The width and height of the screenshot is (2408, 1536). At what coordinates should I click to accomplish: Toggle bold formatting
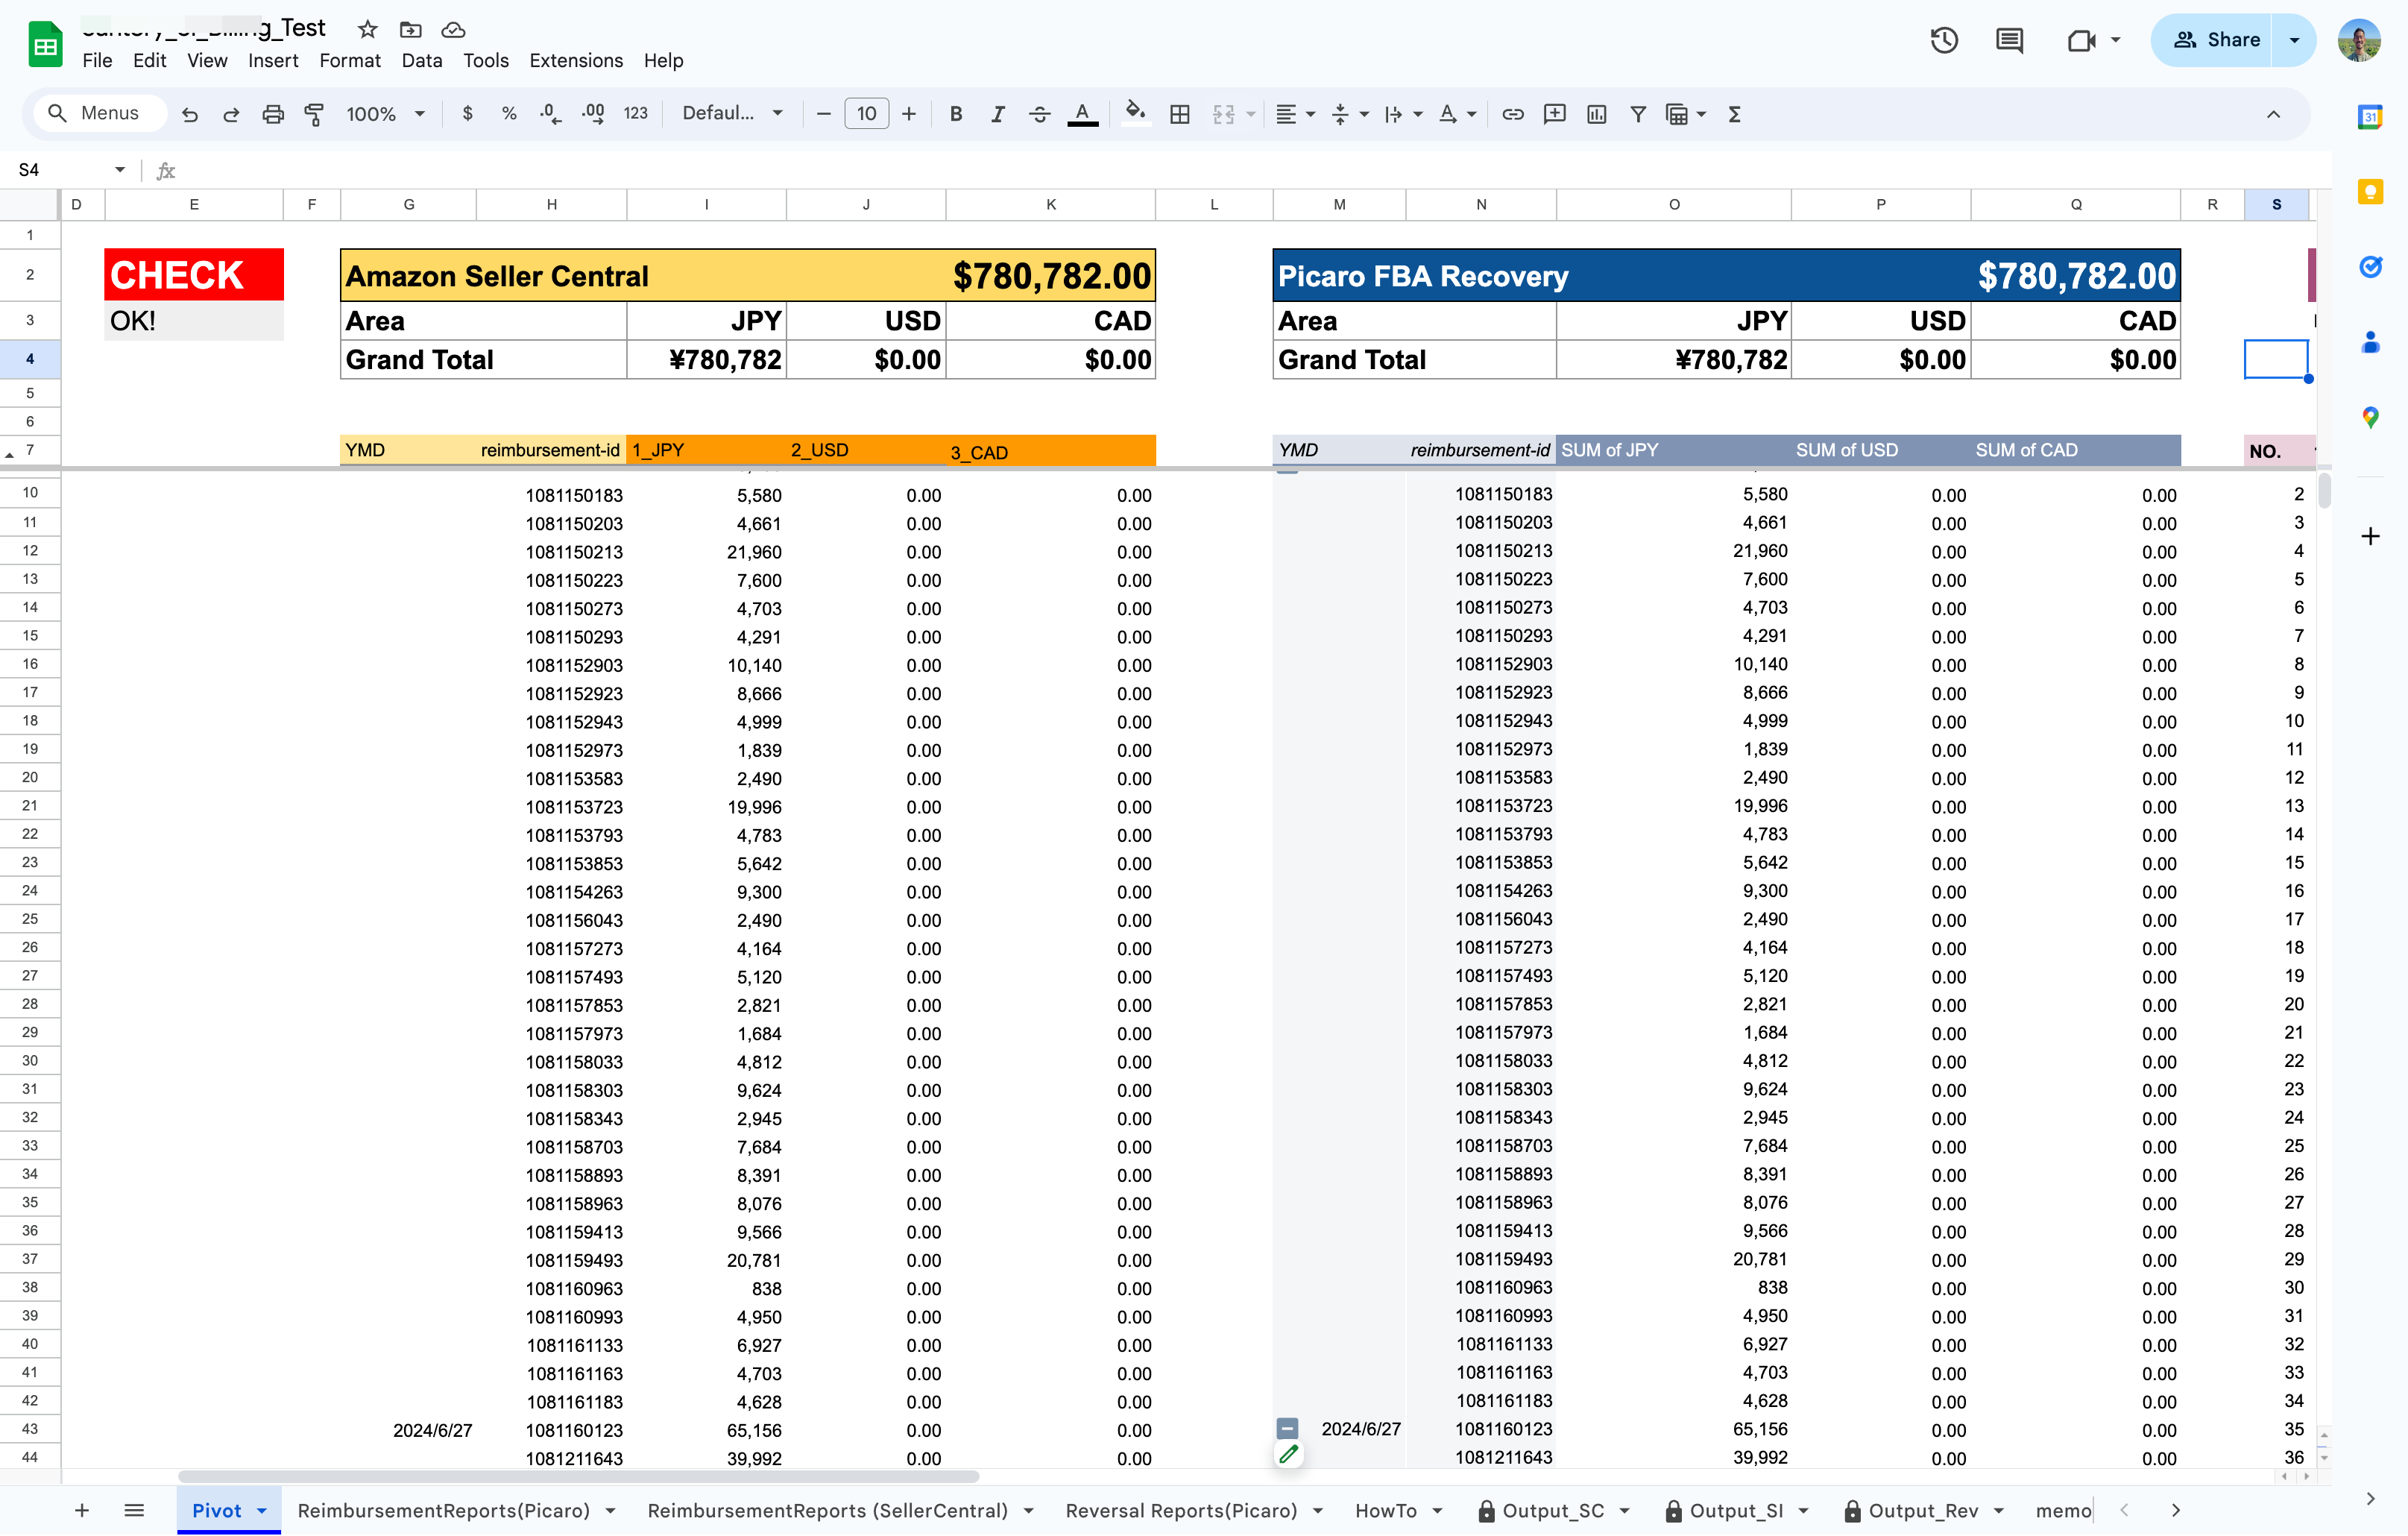[x=956, y=114]
